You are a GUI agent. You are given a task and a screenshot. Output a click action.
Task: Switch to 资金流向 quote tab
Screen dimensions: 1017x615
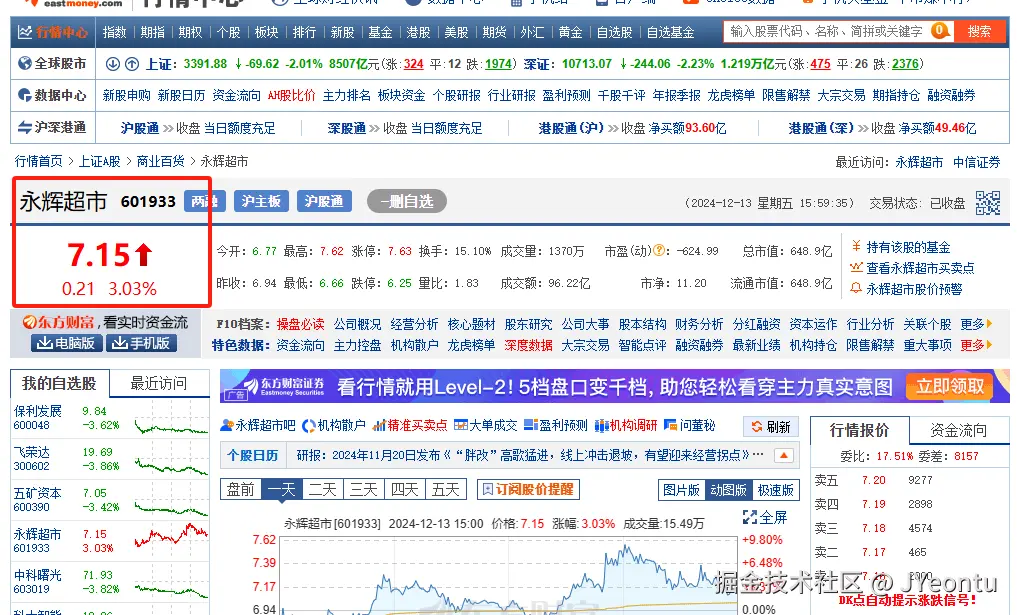point(959,430)
